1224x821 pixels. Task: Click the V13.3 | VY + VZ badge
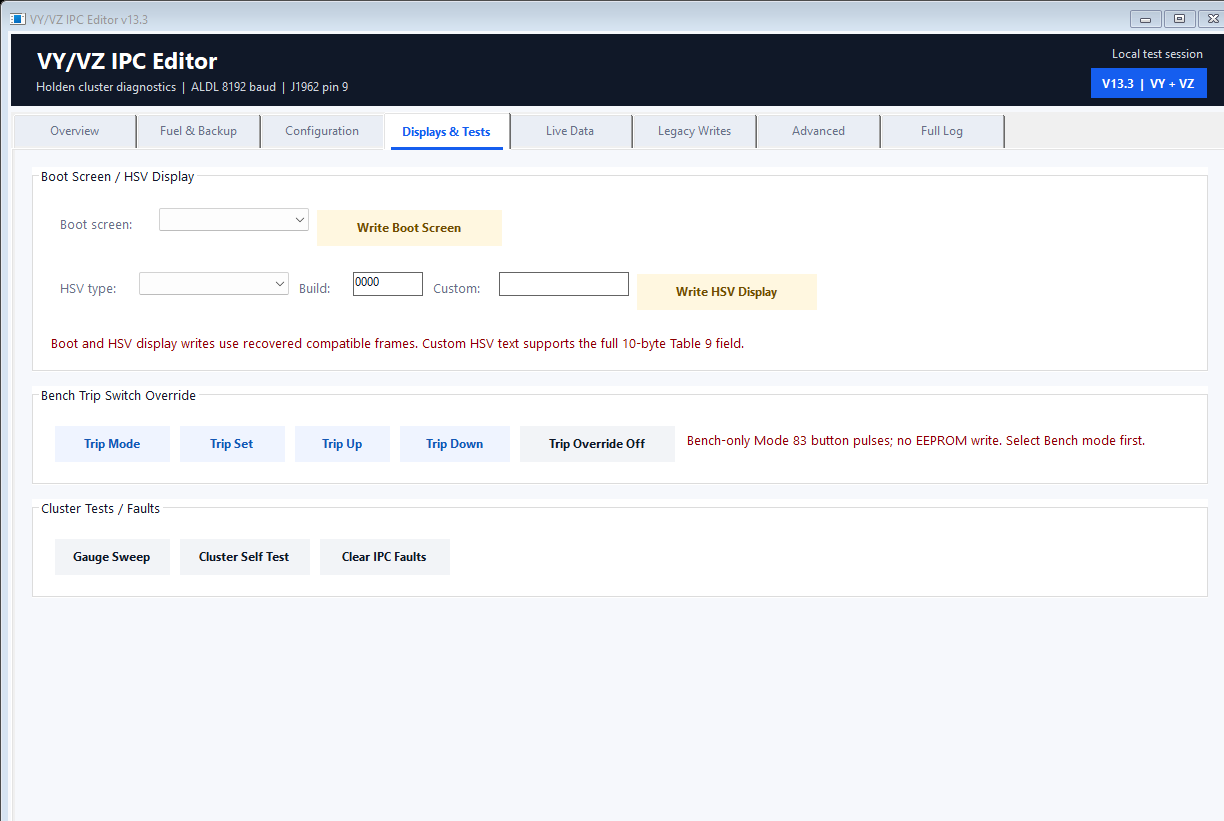point(1148,84)
